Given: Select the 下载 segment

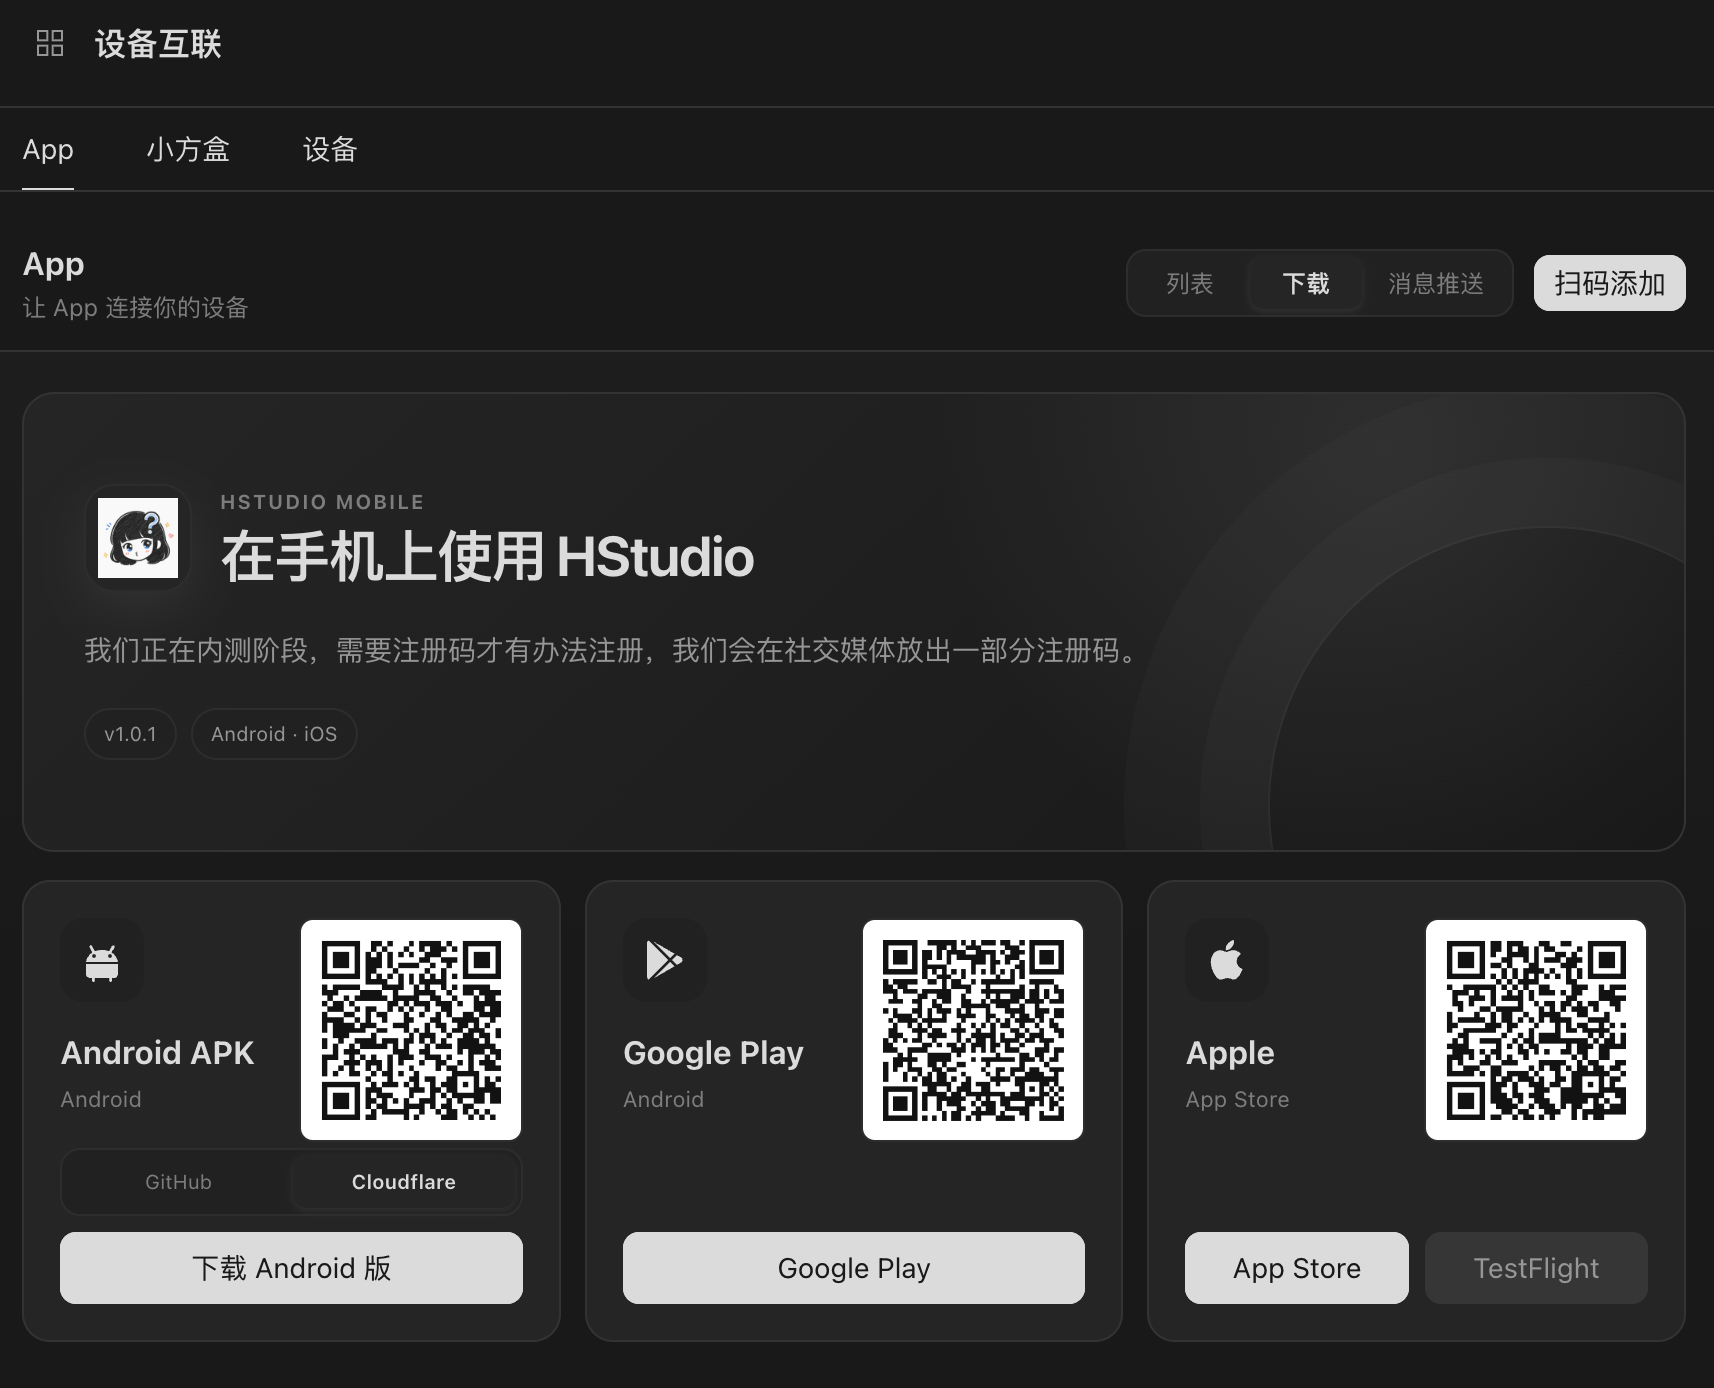Looking at the screenshot, I should pyautogui.click(x=1306, y=283).
